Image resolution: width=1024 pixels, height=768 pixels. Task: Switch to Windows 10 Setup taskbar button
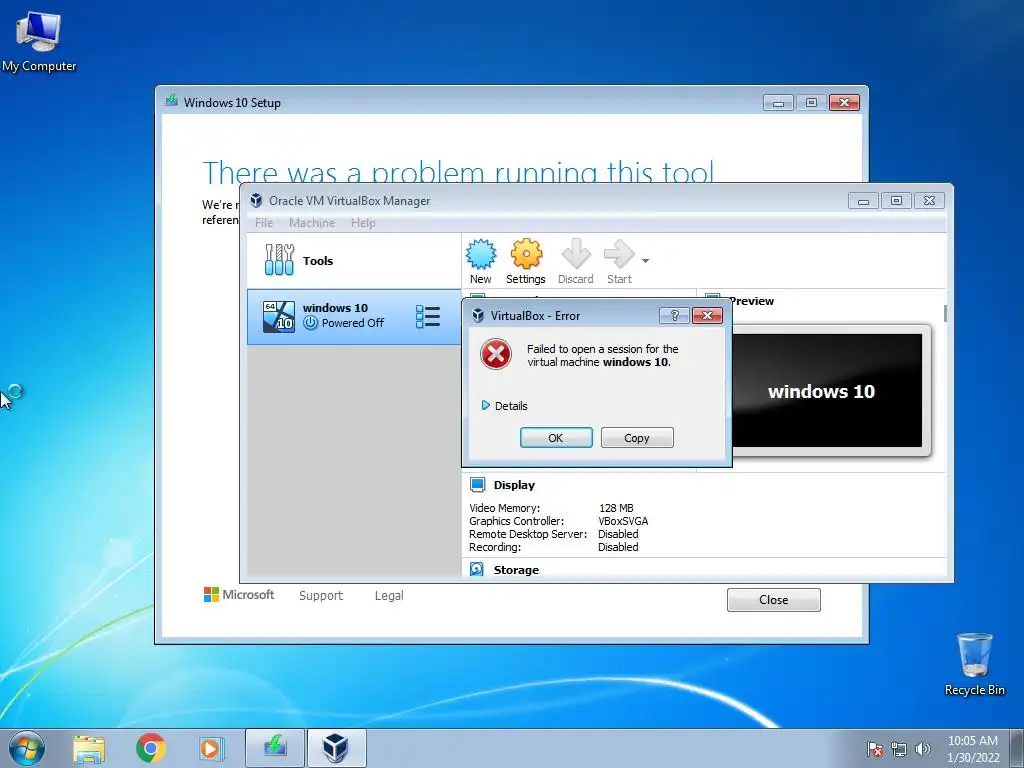(275, 748)
